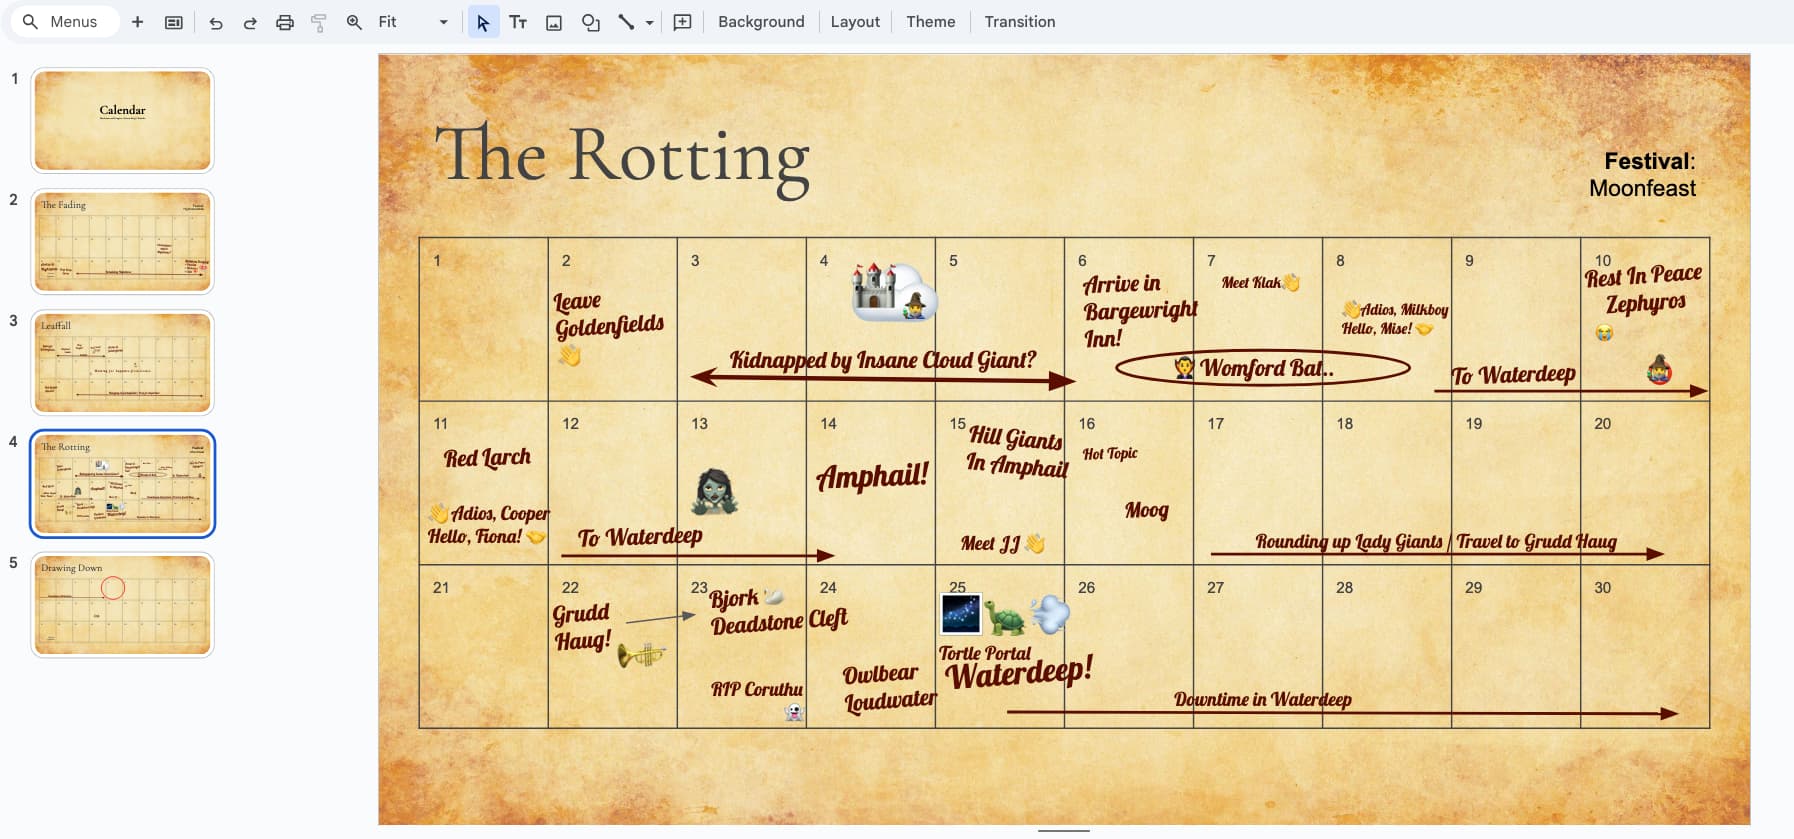Select slide 5 Drawing Down thumbnail
Viewport: 1794px width, 839px height.
coord(122,604)
